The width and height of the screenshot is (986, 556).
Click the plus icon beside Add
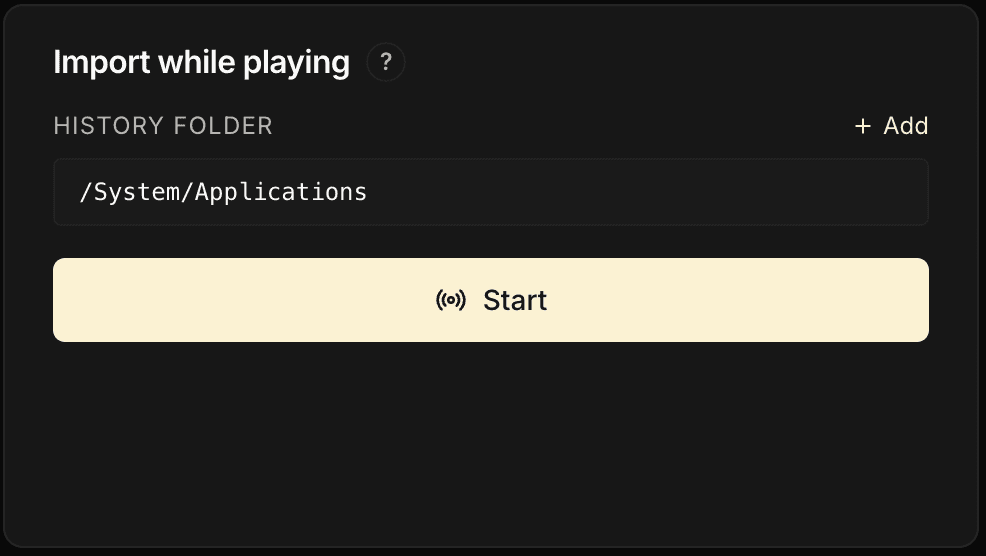click(x=863, y=127)
